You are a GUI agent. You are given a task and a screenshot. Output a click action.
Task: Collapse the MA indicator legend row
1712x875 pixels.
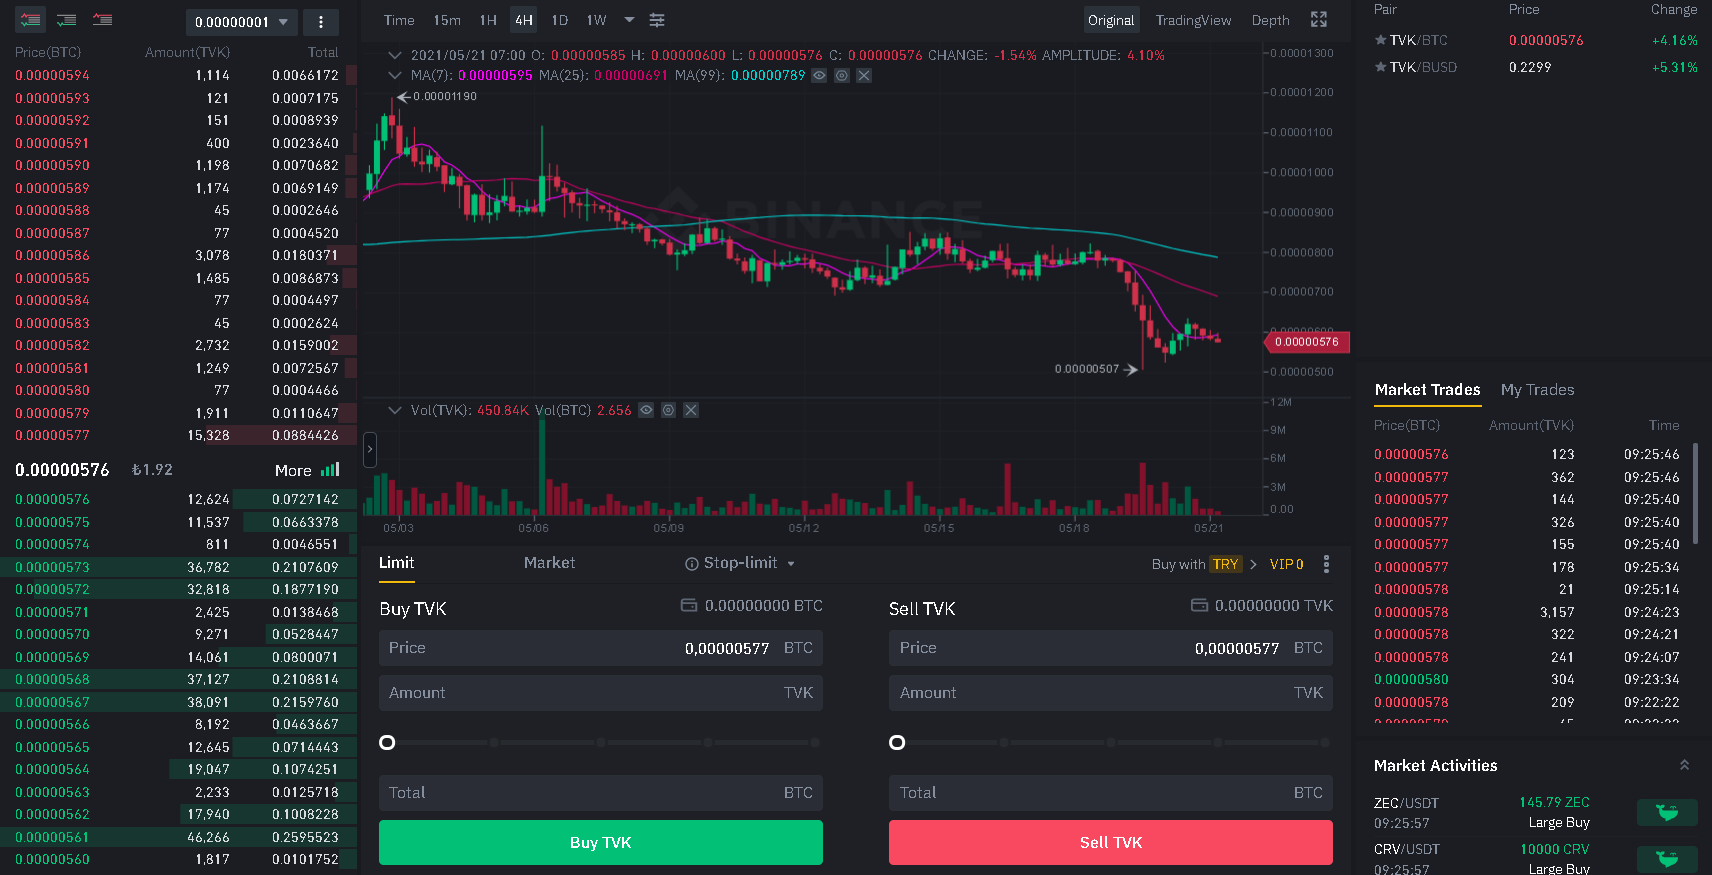pyautogui.click(x=395, y=76)
